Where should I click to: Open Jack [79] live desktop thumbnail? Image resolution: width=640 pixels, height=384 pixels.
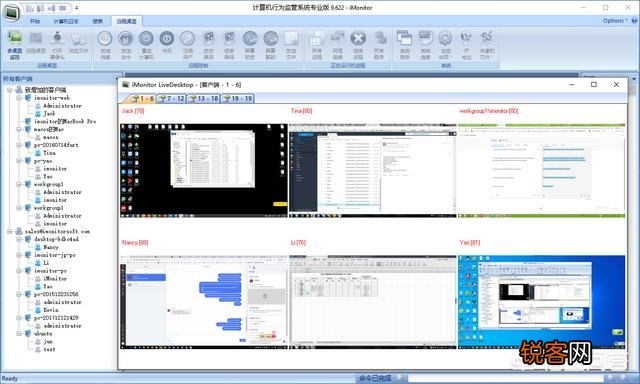click(204, 171)
